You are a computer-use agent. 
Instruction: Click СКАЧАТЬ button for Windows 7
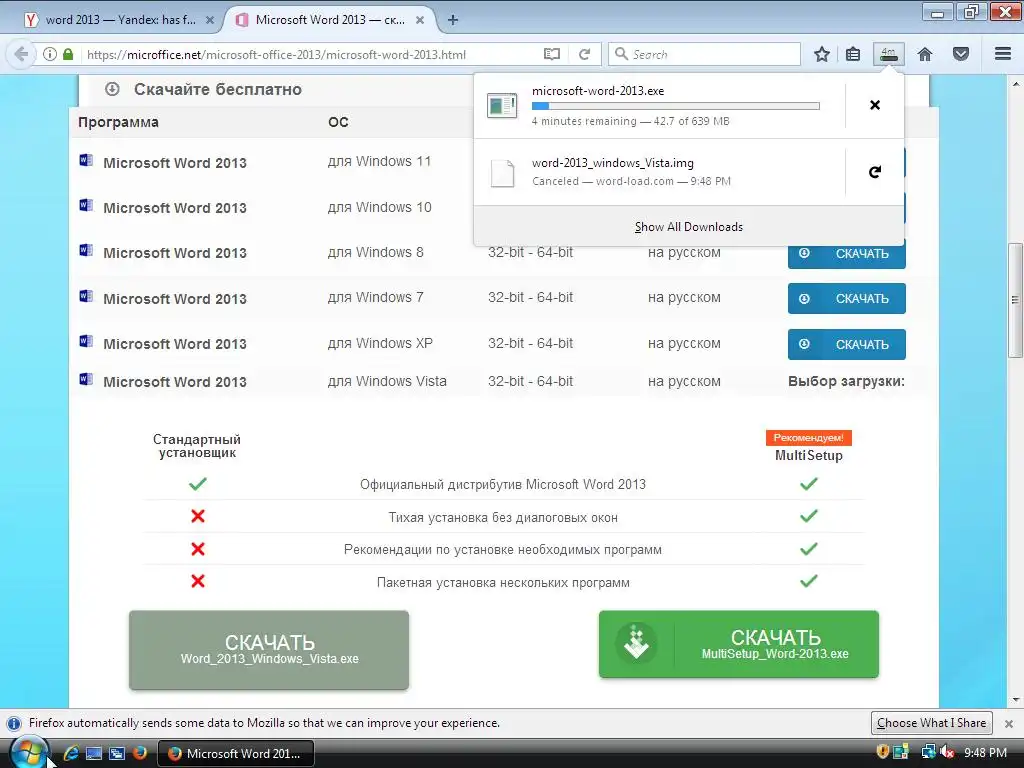846,298
